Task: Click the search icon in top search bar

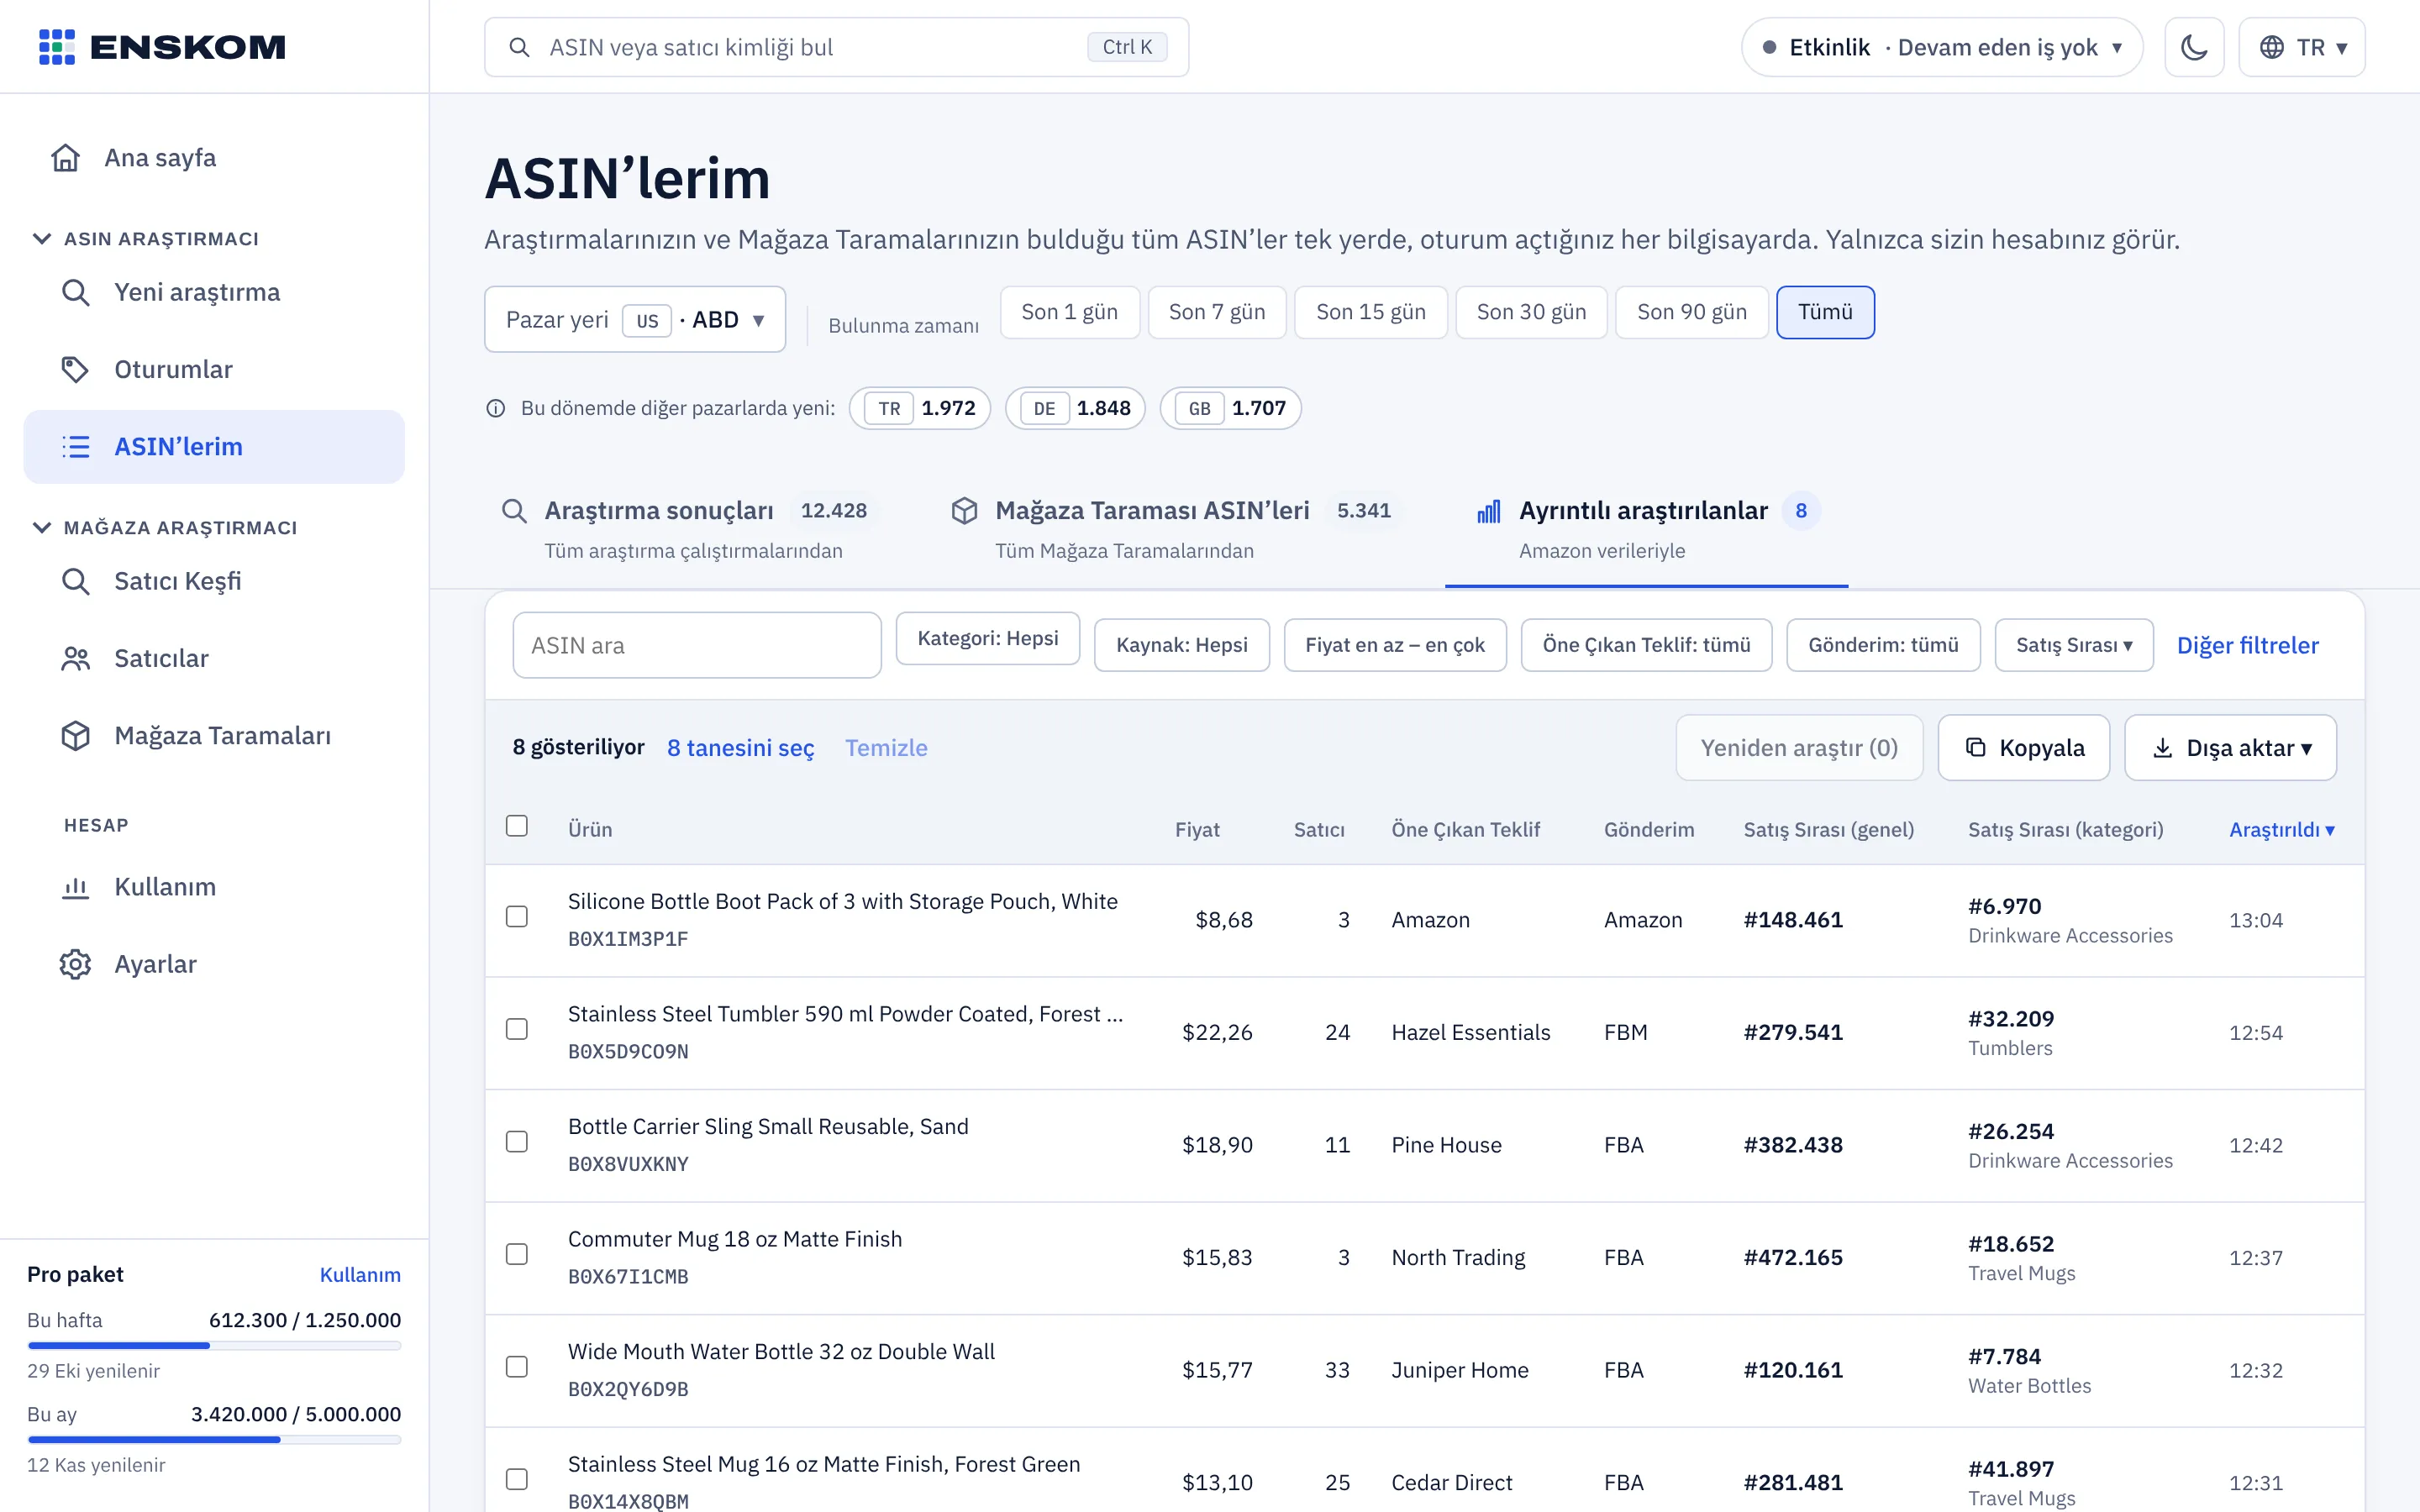Action: [519, 47]
